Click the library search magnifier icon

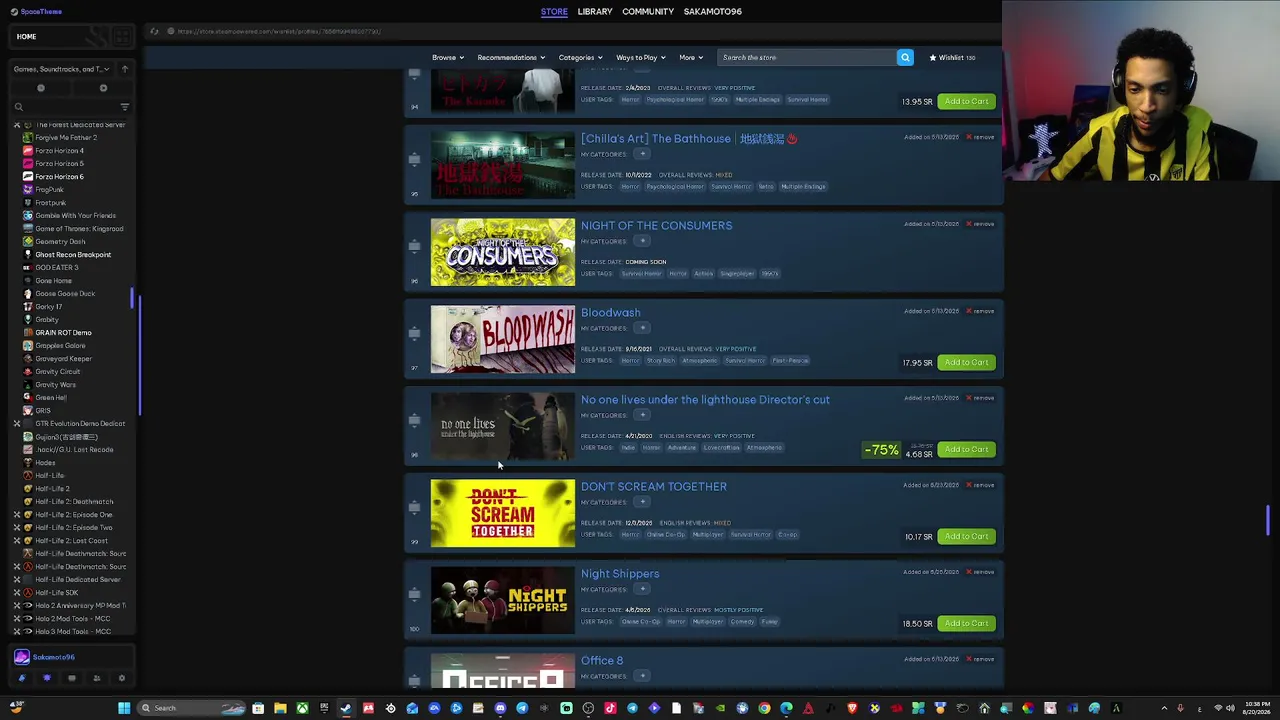click(18, 107)
